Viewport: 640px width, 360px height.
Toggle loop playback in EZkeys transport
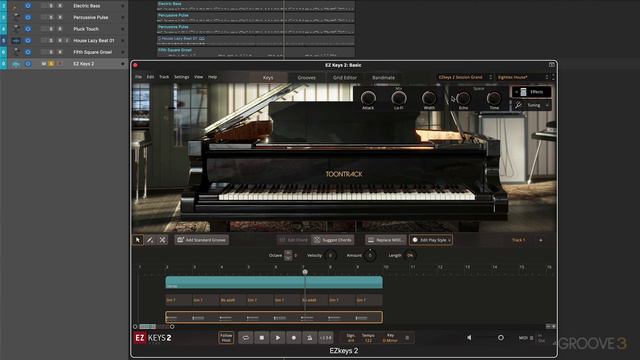pyautogui.click(x=245, y=338)
